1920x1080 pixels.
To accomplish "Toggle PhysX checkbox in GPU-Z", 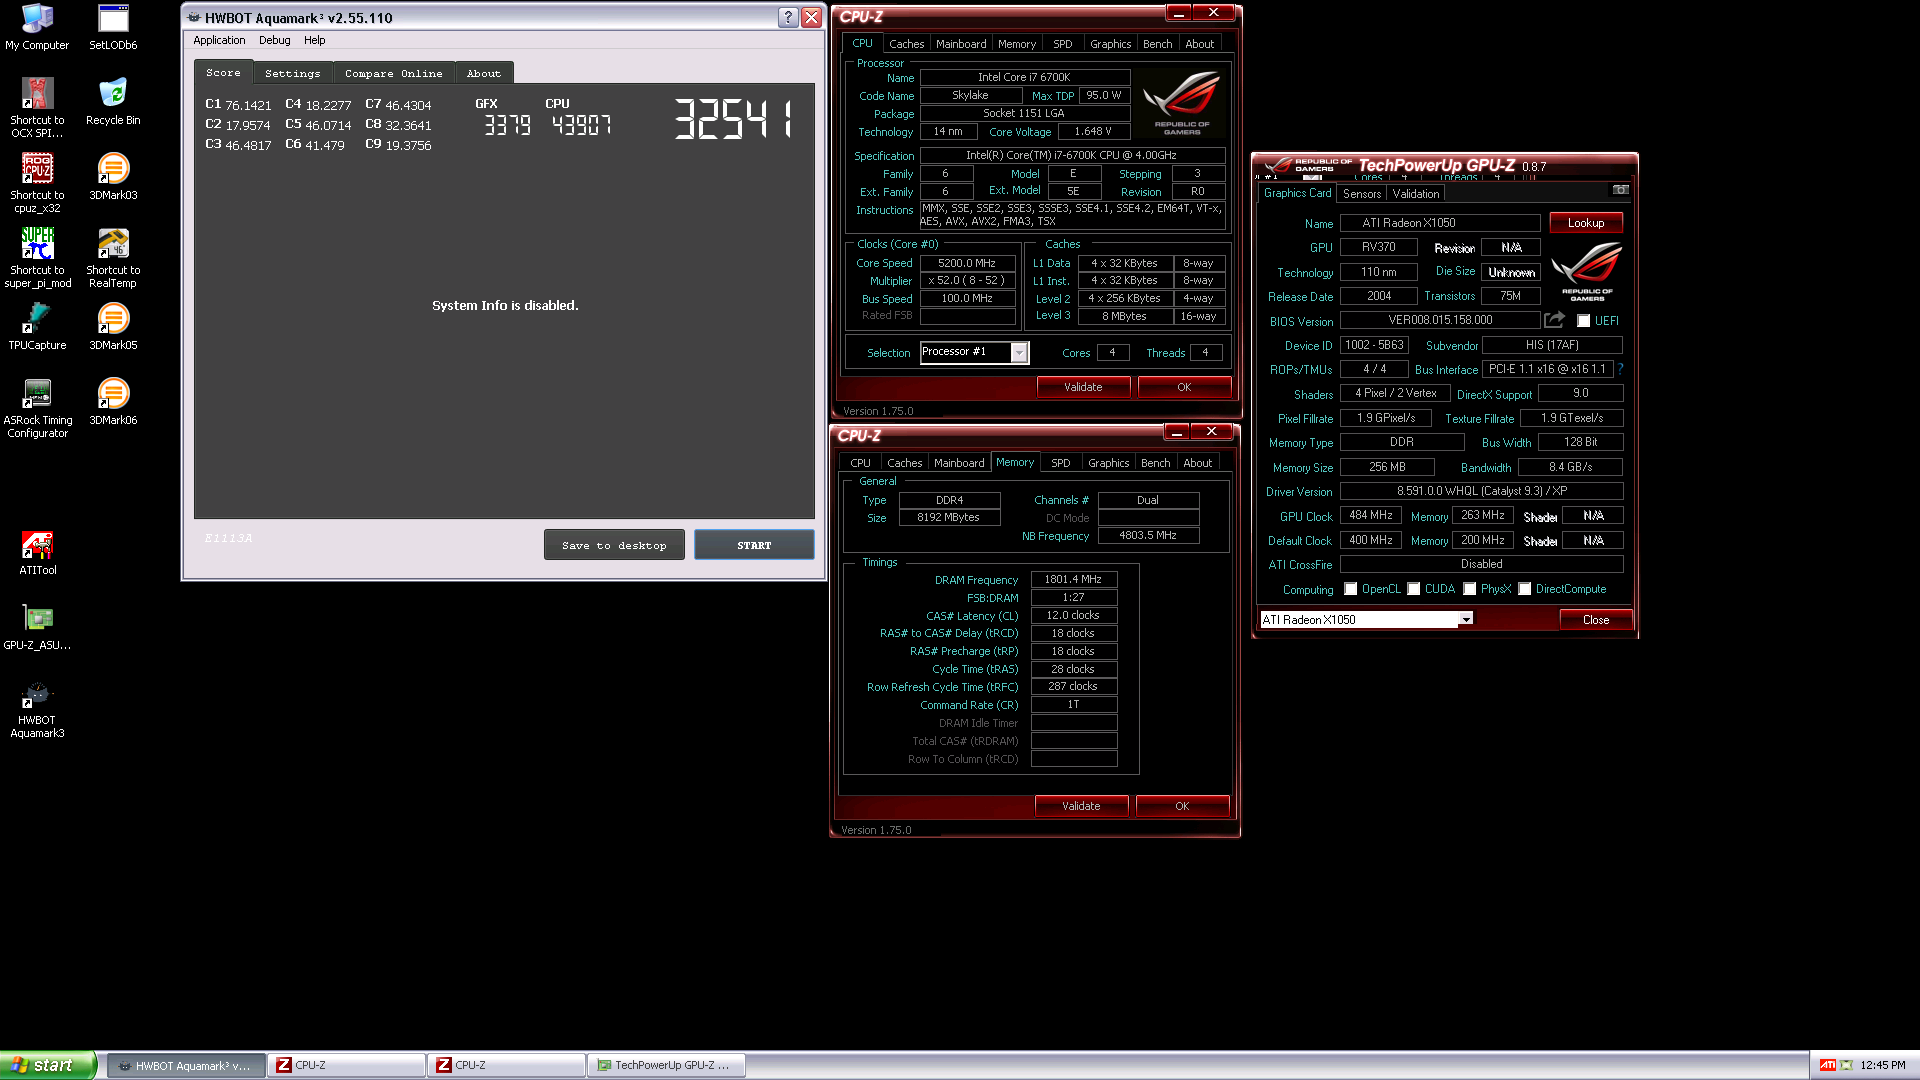I will (x=1469, y=589).
